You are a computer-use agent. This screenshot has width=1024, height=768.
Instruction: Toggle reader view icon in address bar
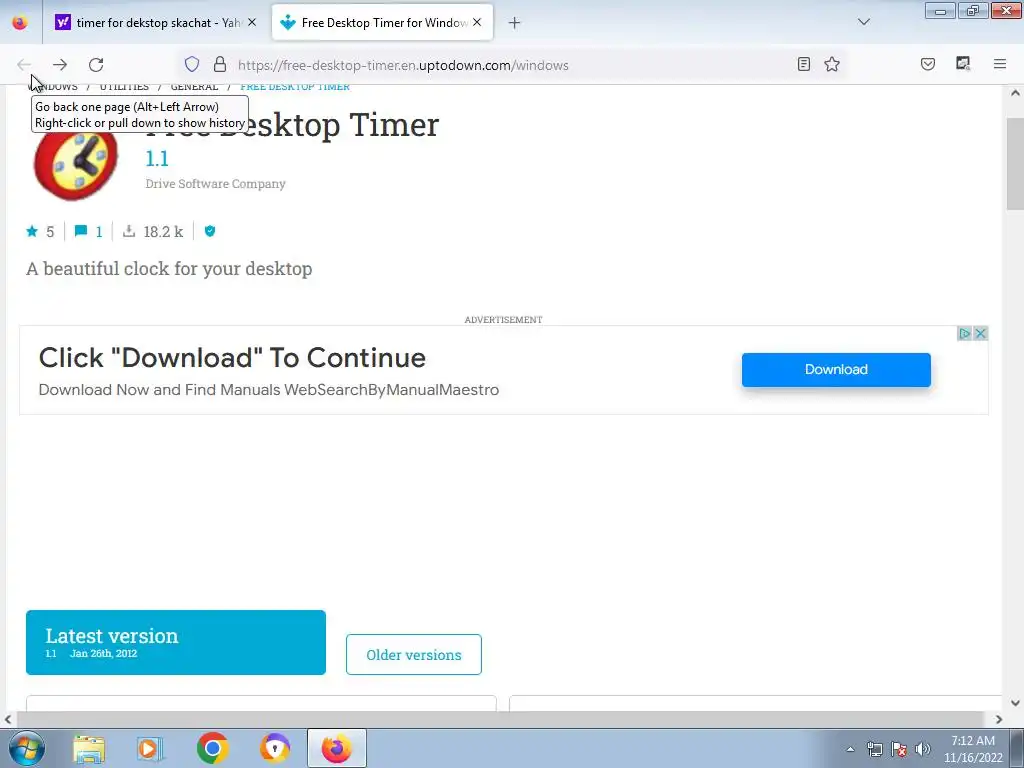pos(804,64)
